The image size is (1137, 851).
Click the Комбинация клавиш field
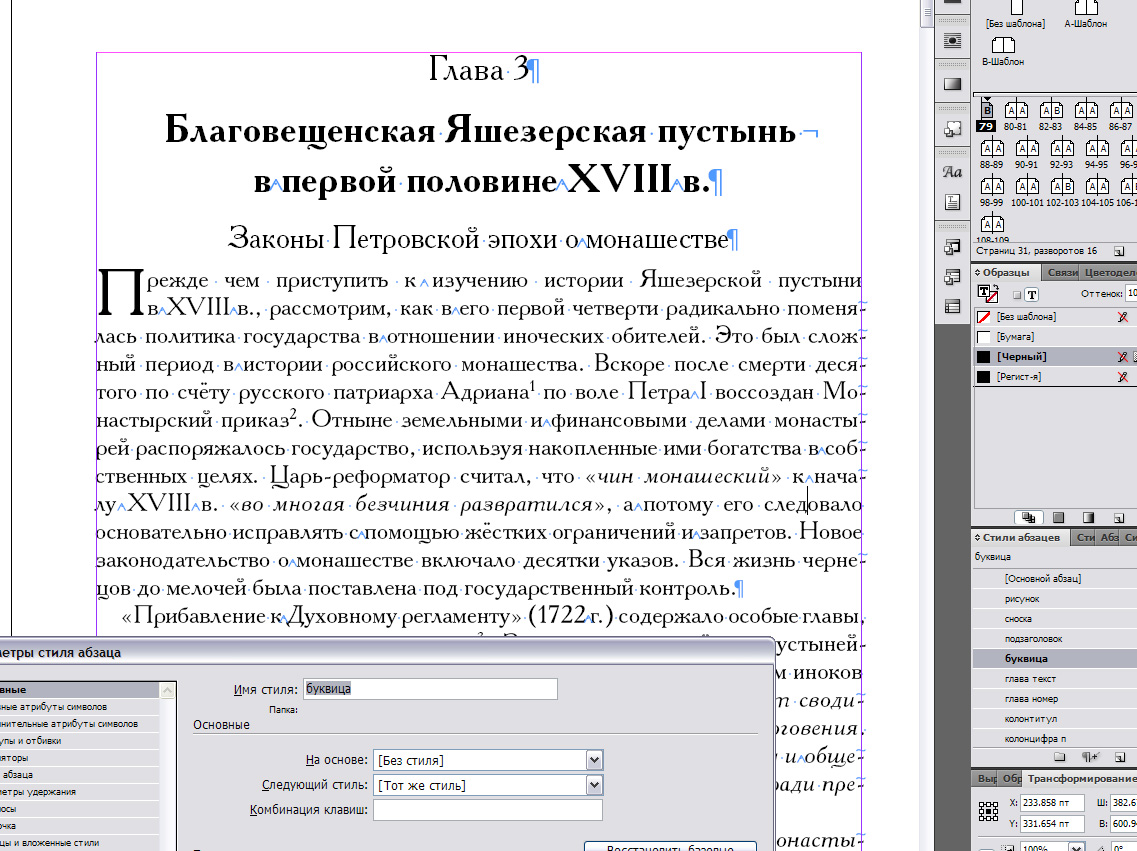tap(488, 810)
